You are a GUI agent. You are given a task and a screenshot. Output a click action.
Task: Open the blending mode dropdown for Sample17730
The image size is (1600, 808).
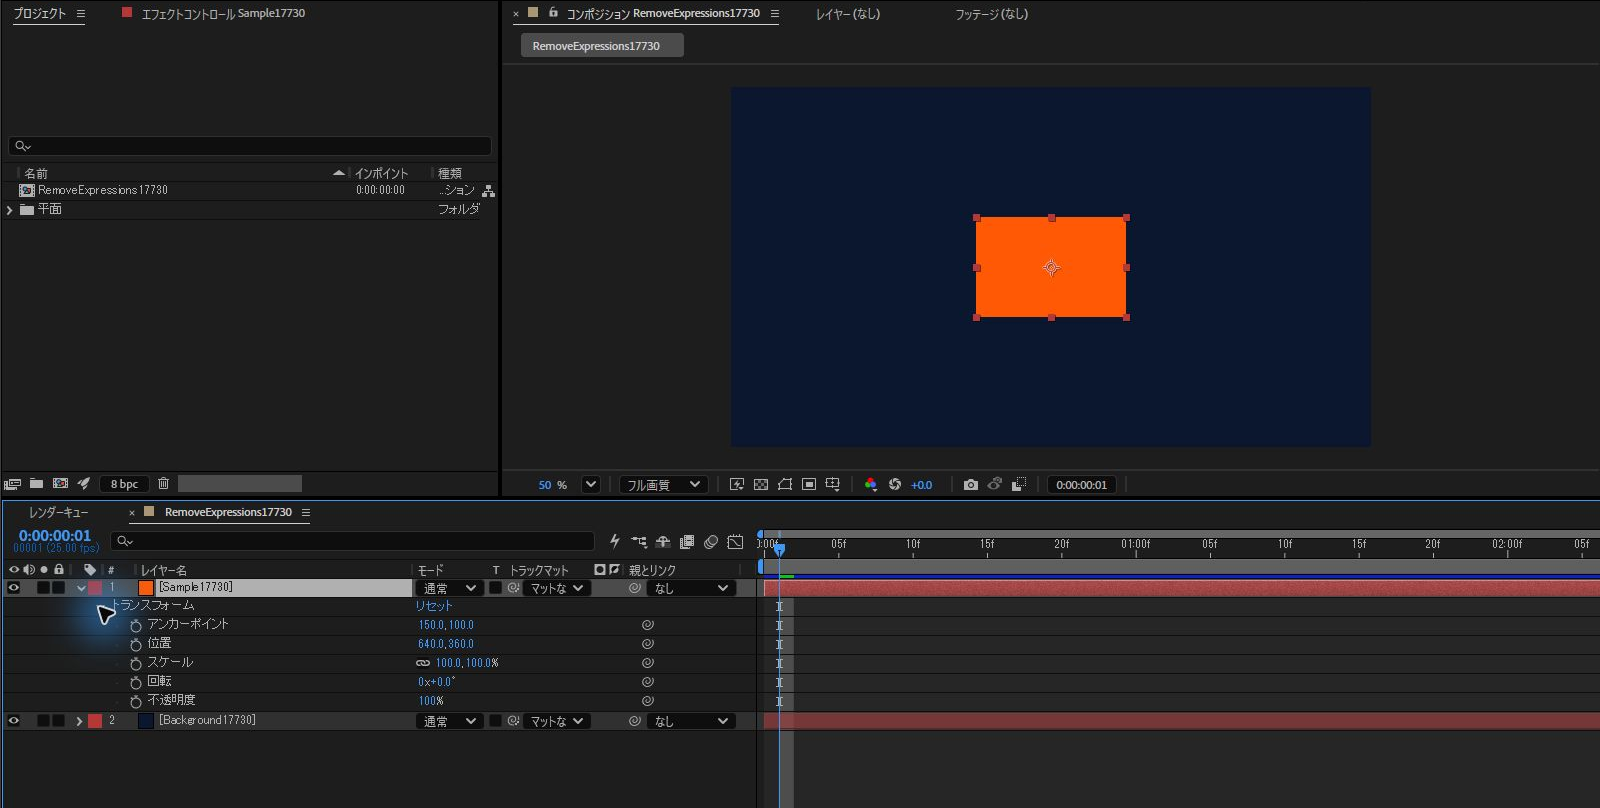click(449, 588)
